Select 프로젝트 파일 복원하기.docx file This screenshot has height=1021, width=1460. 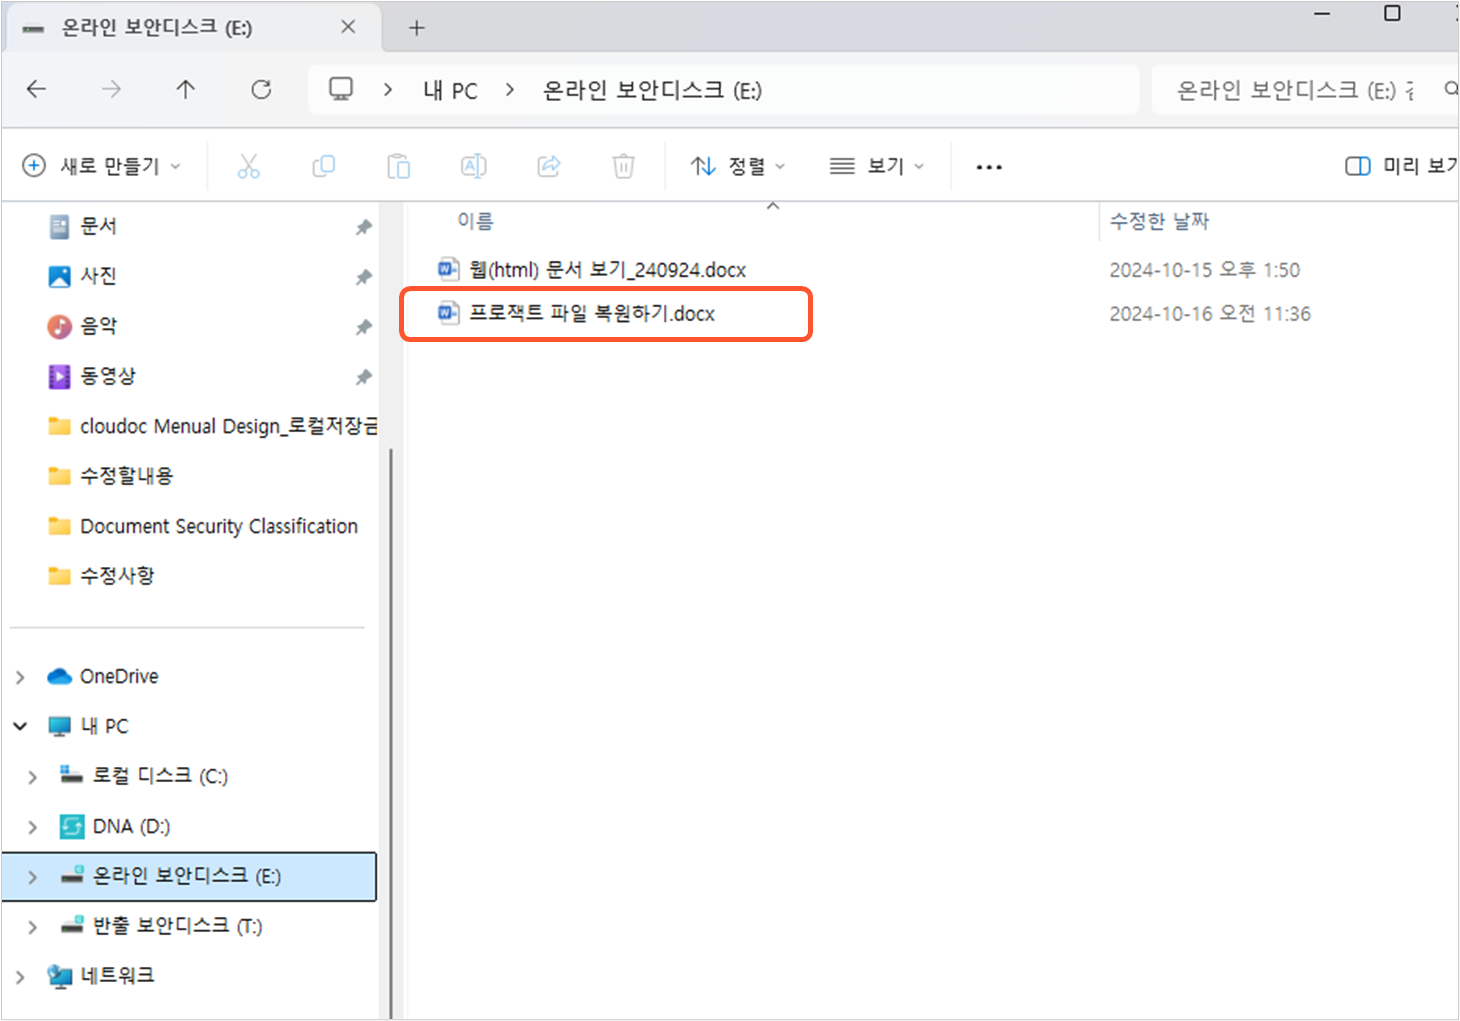coord(592,314)
